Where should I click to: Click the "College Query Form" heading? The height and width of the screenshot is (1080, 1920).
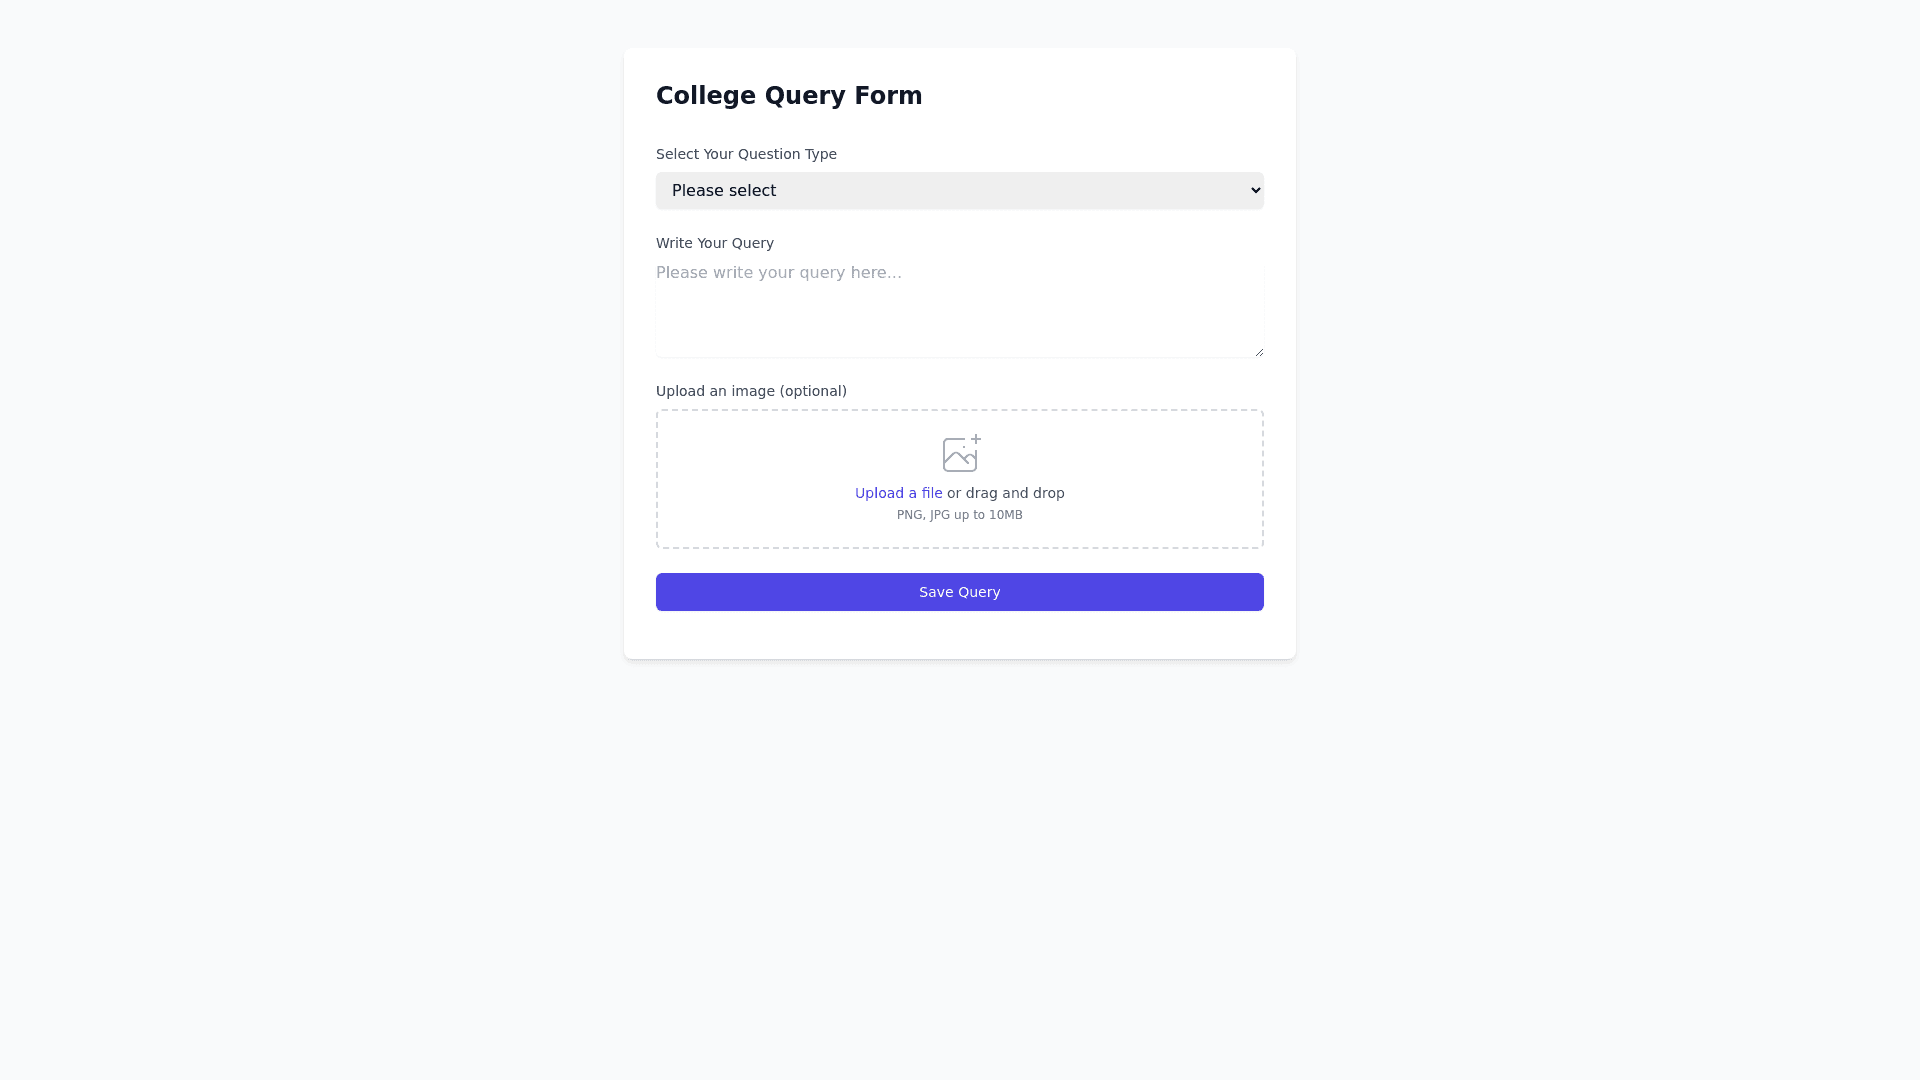(x=789, y=96)
